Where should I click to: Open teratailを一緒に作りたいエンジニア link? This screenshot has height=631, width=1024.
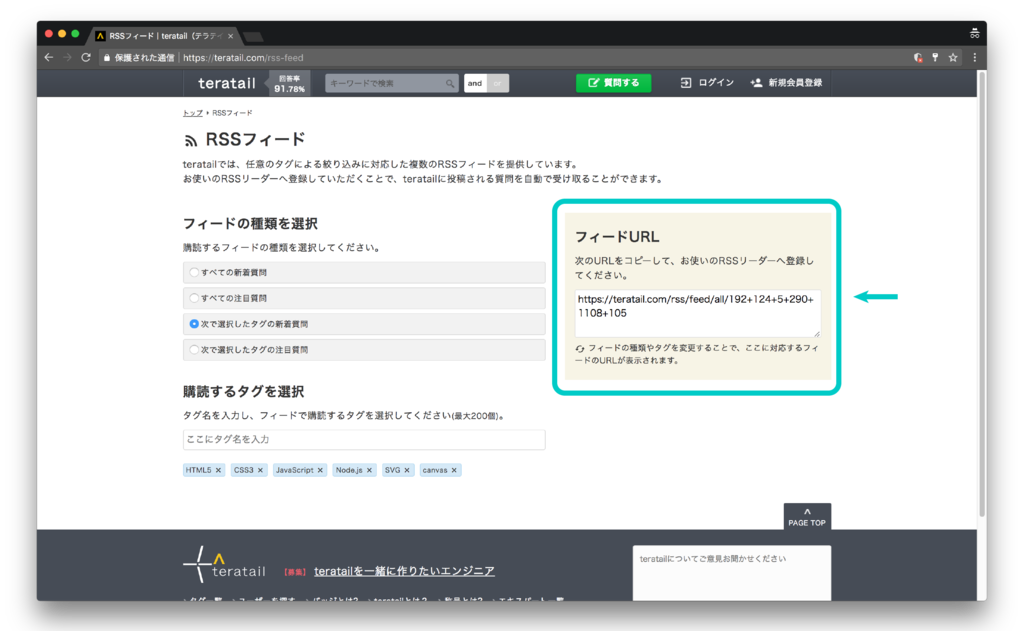404,571
